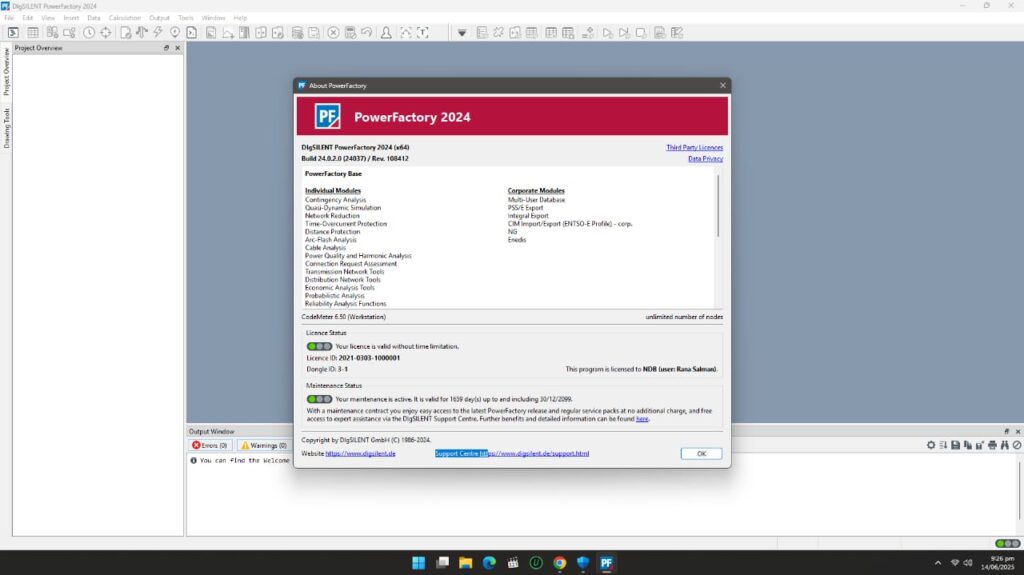1024x575 pixels.
Task: Print the Output Window contents
Action: pyautogui.click(x=992, y=445)
